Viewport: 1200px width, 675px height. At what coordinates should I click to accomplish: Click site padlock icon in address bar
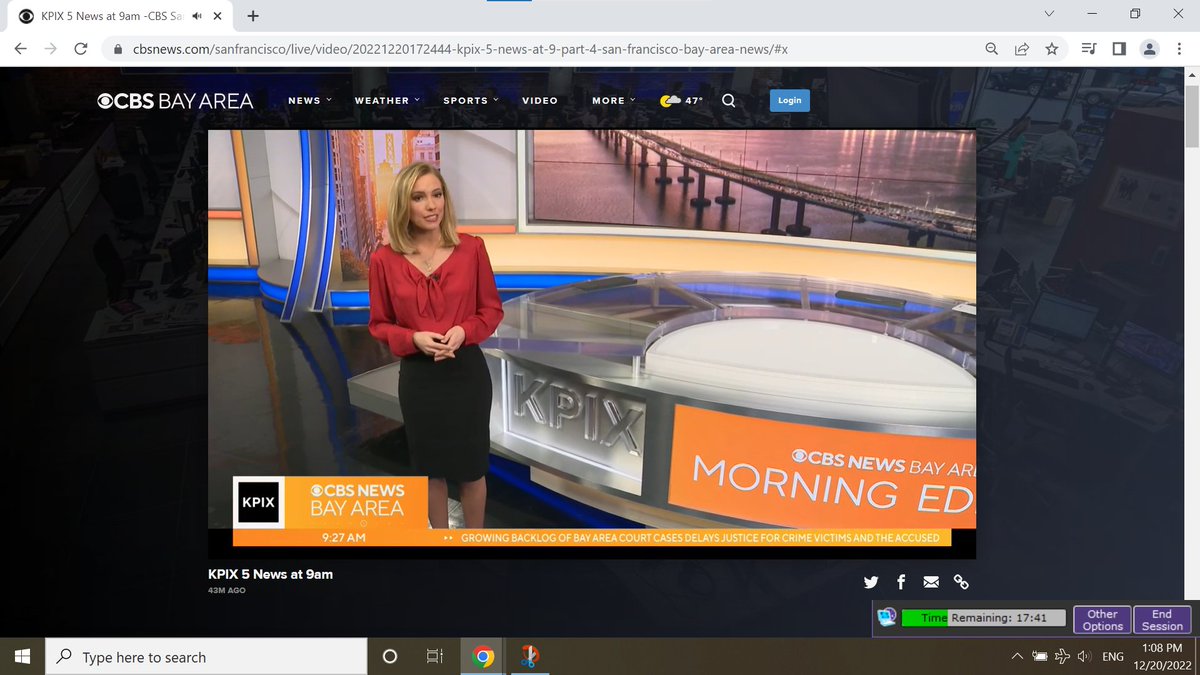pos(118,48)
